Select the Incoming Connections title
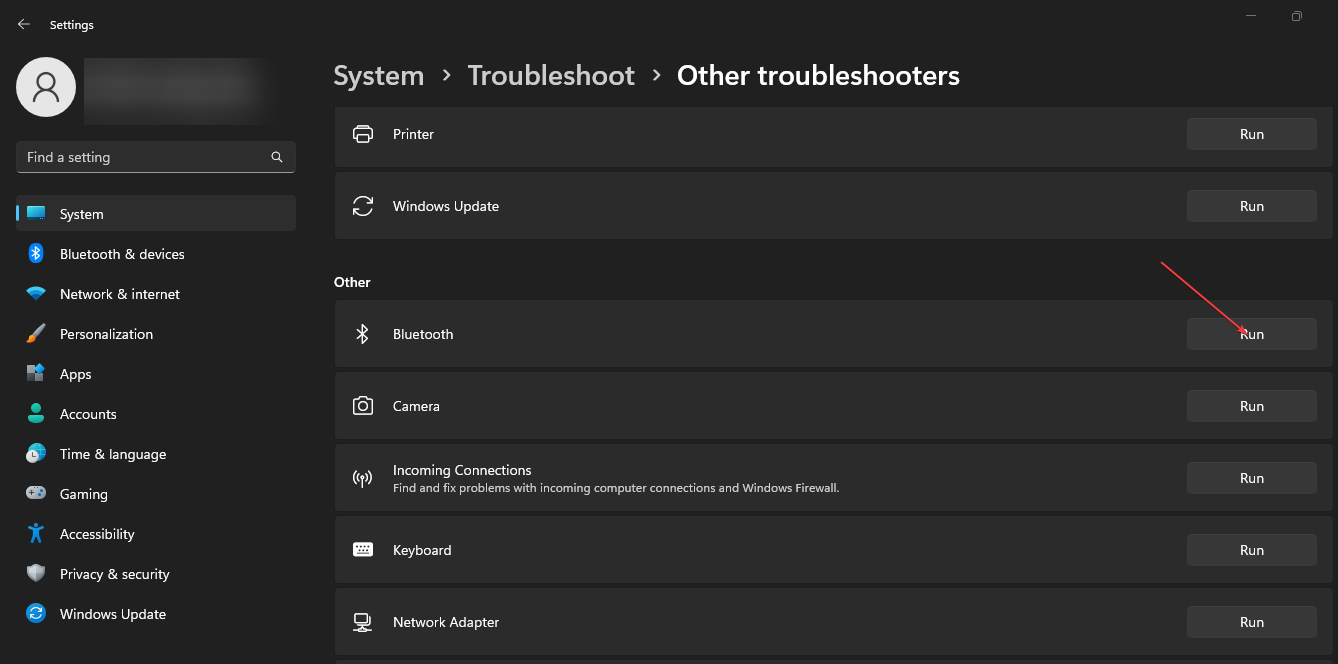The width and height of the screenshot is (1338, 664). [462, 470]
